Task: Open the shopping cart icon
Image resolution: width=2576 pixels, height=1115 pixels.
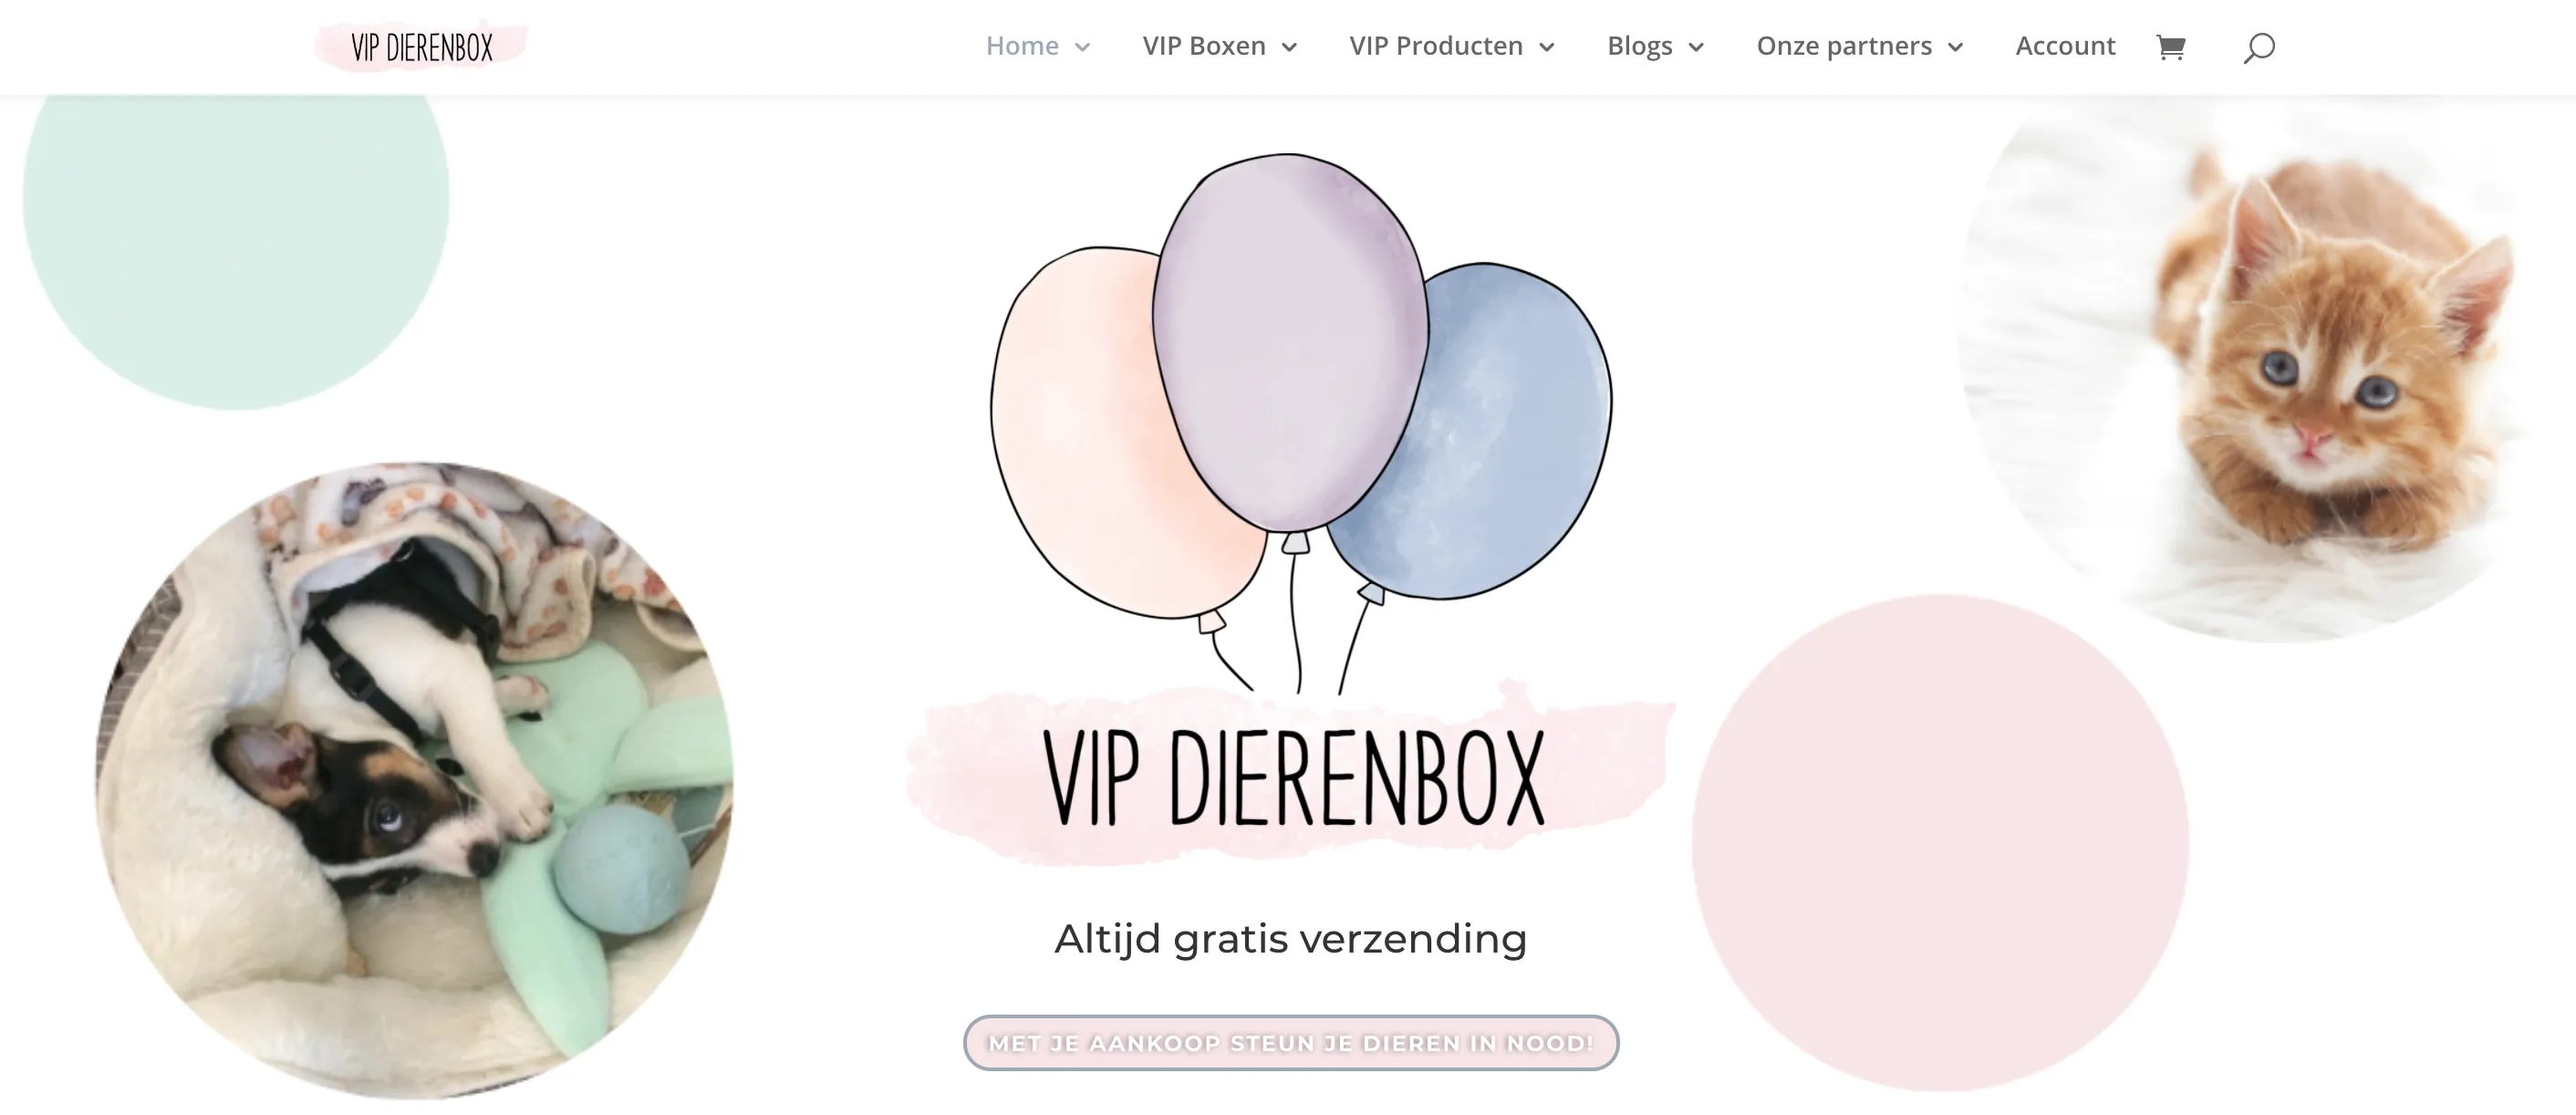Action: tap(2170, 47)
